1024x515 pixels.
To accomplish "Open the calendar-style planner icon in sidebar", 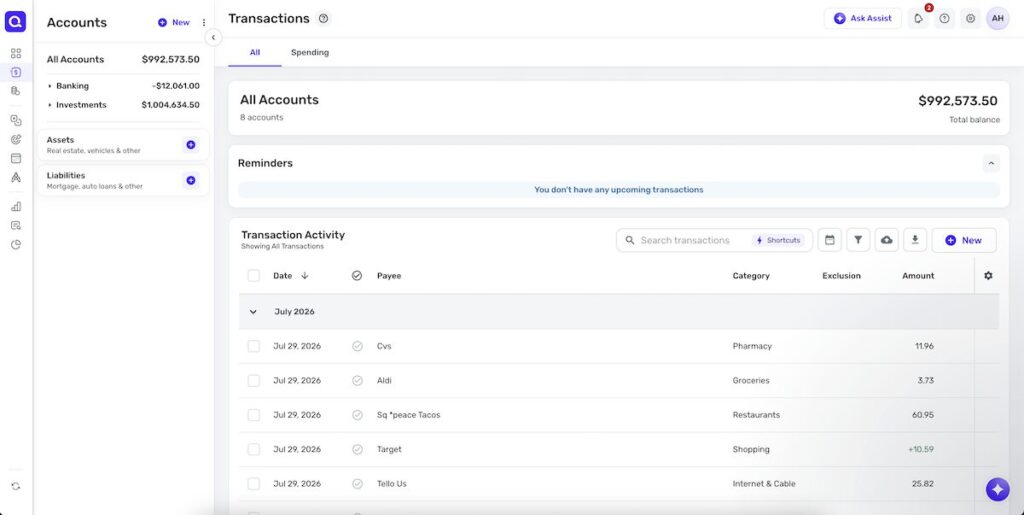I will point(16,158).
